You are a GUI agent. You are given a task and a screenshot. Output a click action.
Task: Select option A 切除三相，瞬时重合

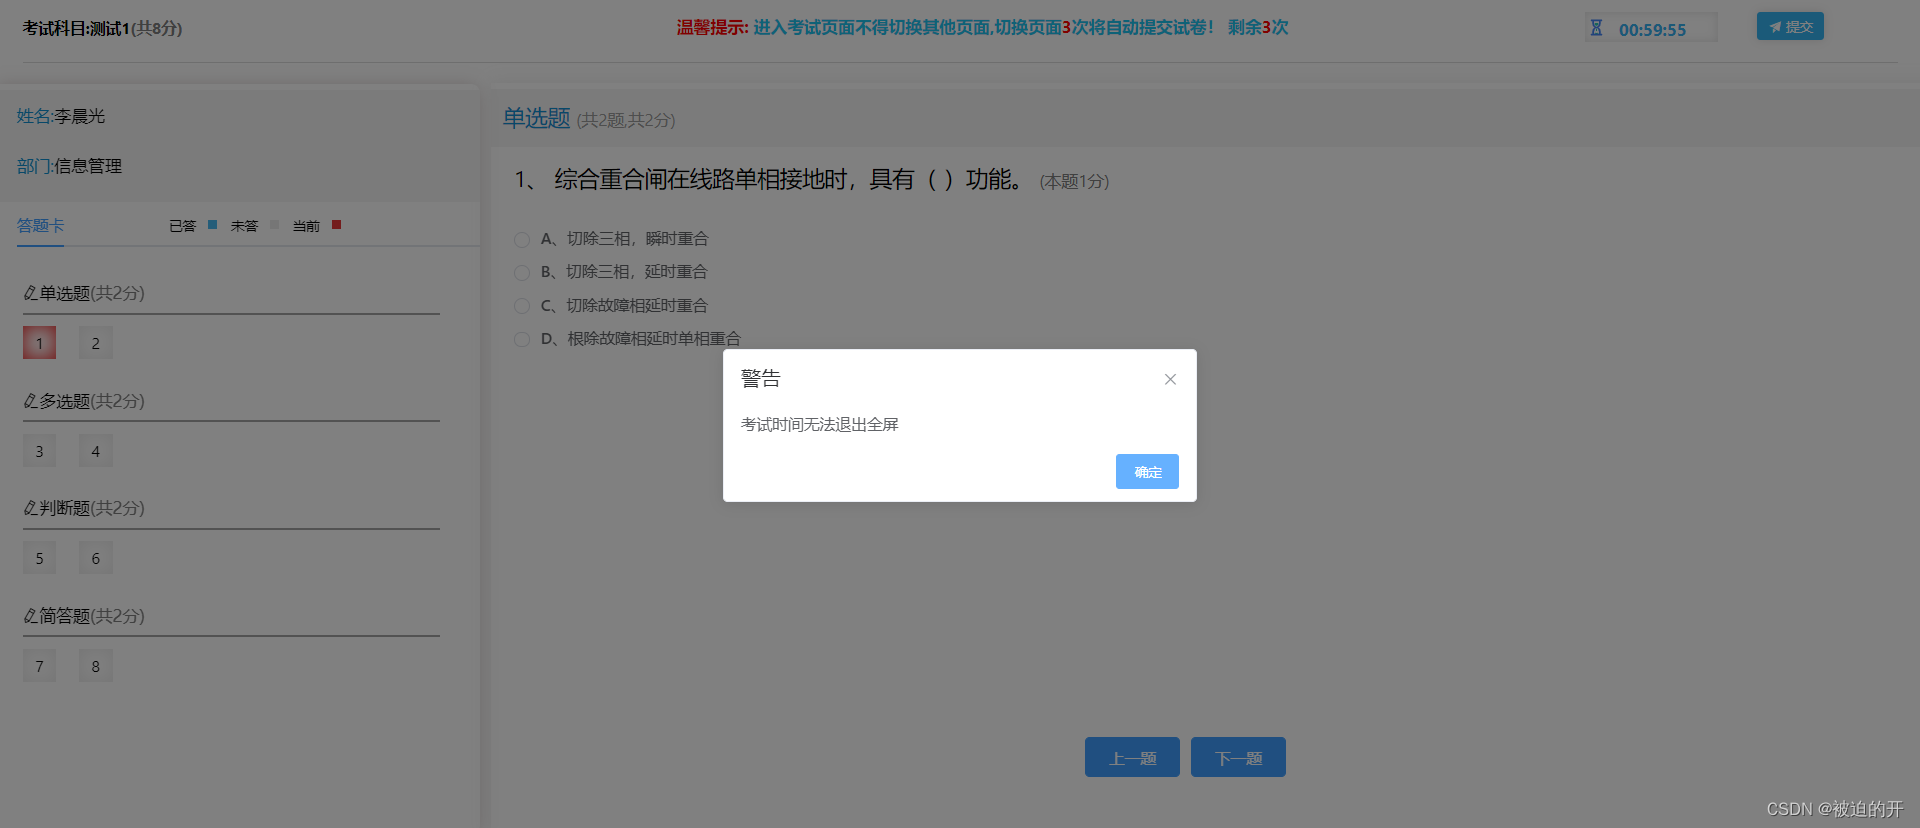coord(522,239)
